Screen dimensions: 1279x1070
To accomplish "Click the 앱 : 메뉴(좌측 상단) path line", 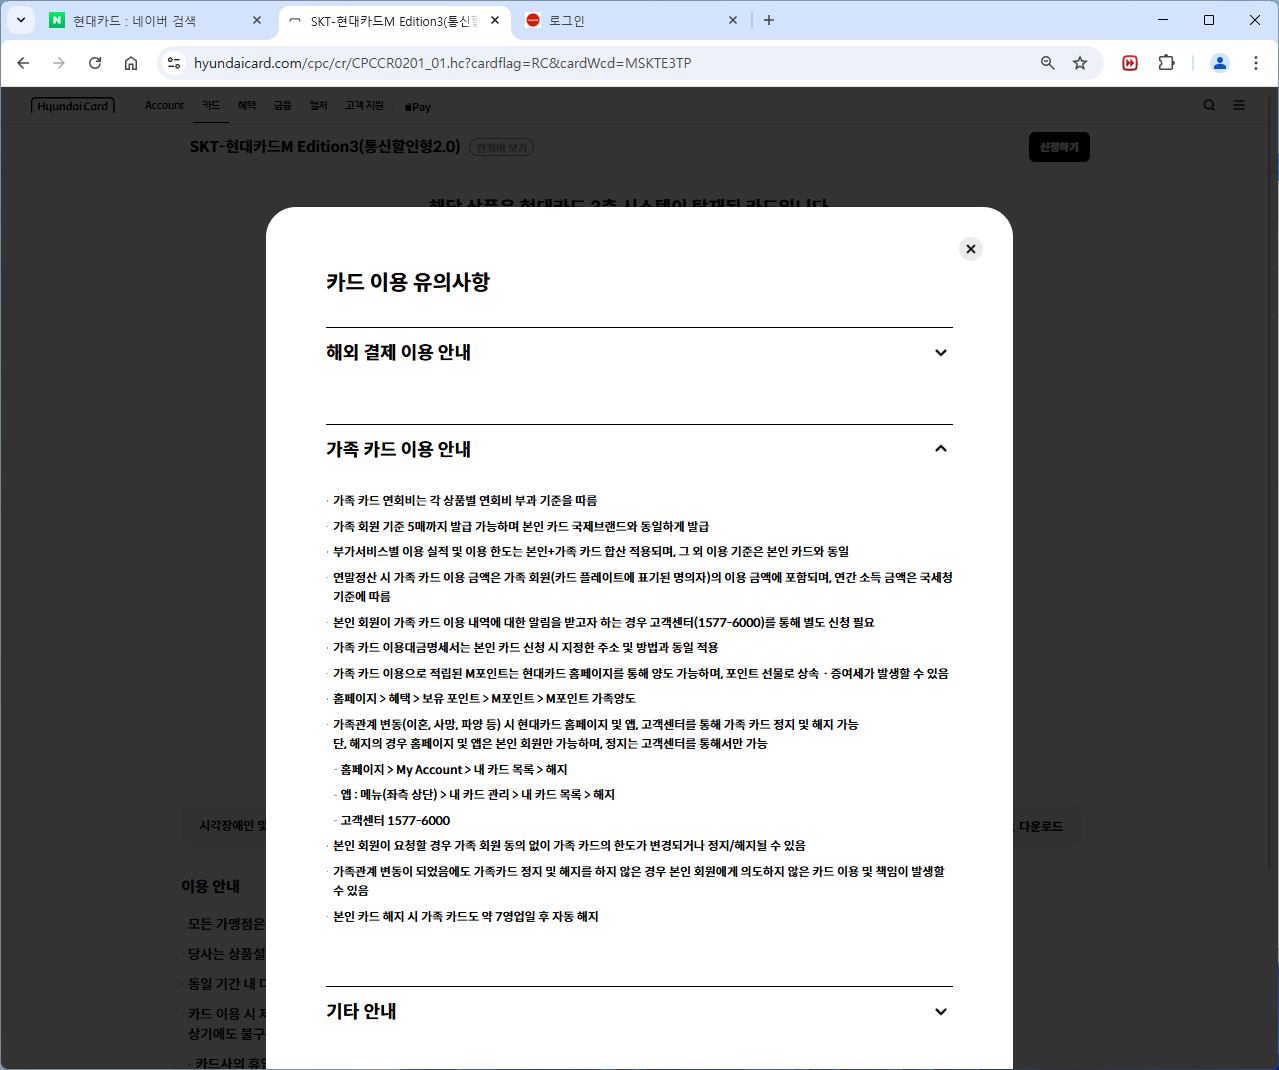I will tap(477, 794).
